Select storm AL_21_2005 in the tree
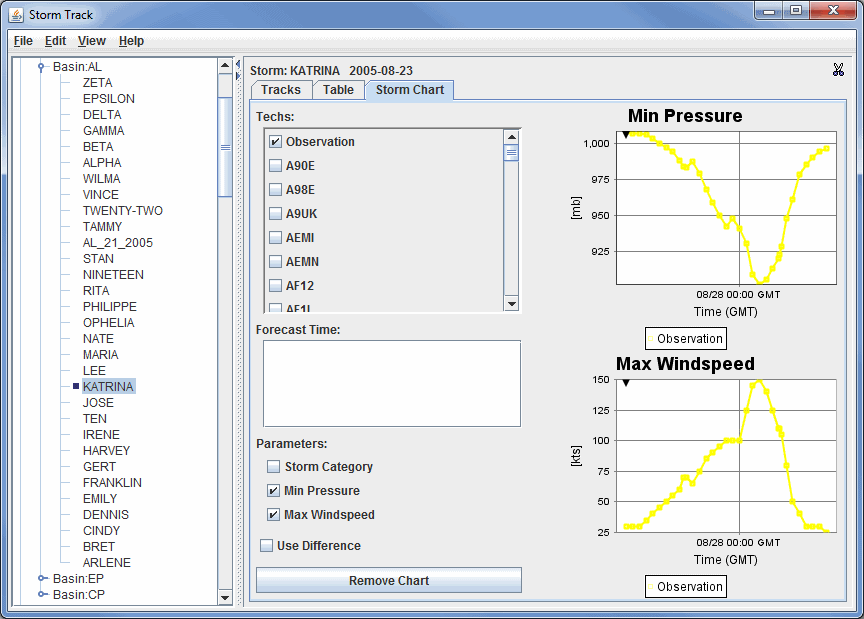This screenshot has width=864, height=619. [117, 243]
